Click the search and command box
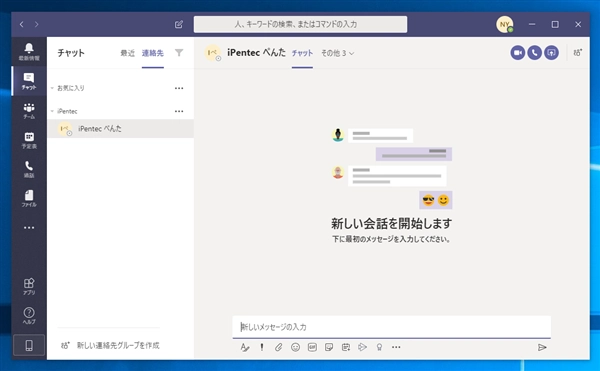 [300, 24]
